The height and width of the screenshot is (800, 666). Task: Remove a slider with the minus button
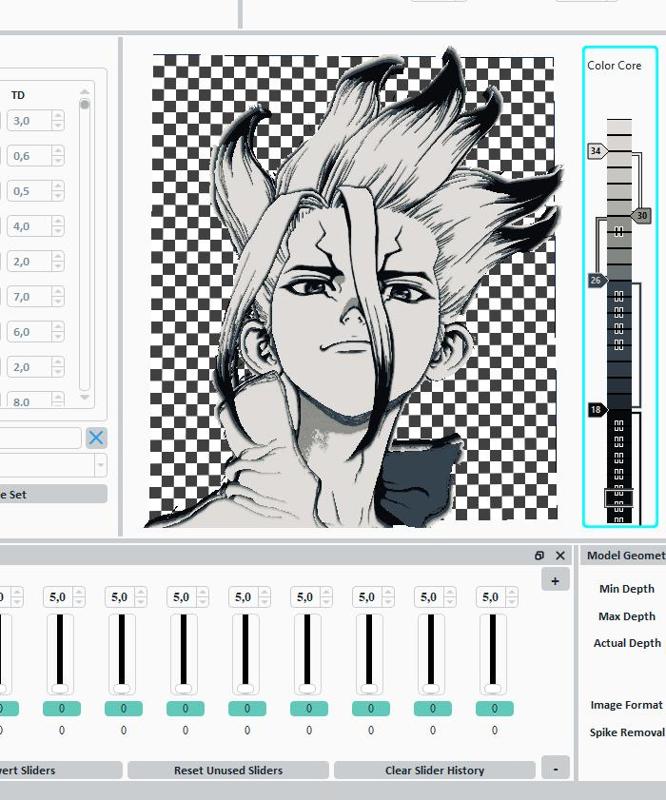[555, 769]
